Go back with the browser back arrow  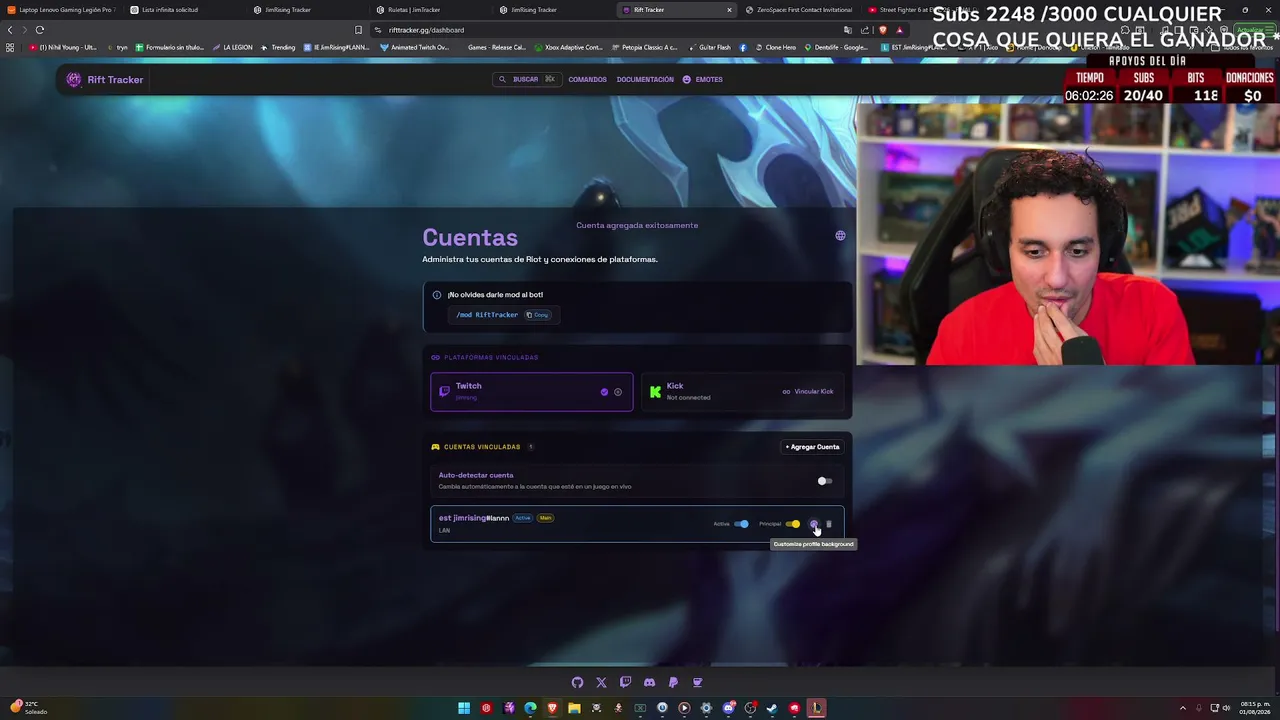[x=10, y=30]
